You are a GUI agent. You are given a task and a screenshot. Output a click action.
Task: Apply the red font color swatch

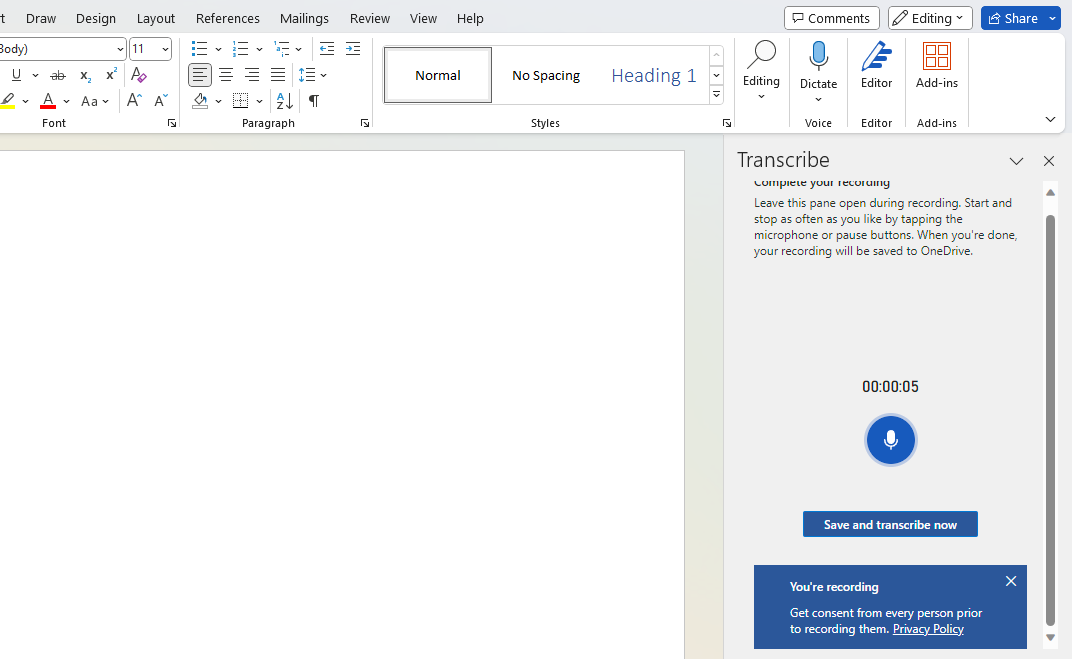pyautogui.click(x=48, y=101)
